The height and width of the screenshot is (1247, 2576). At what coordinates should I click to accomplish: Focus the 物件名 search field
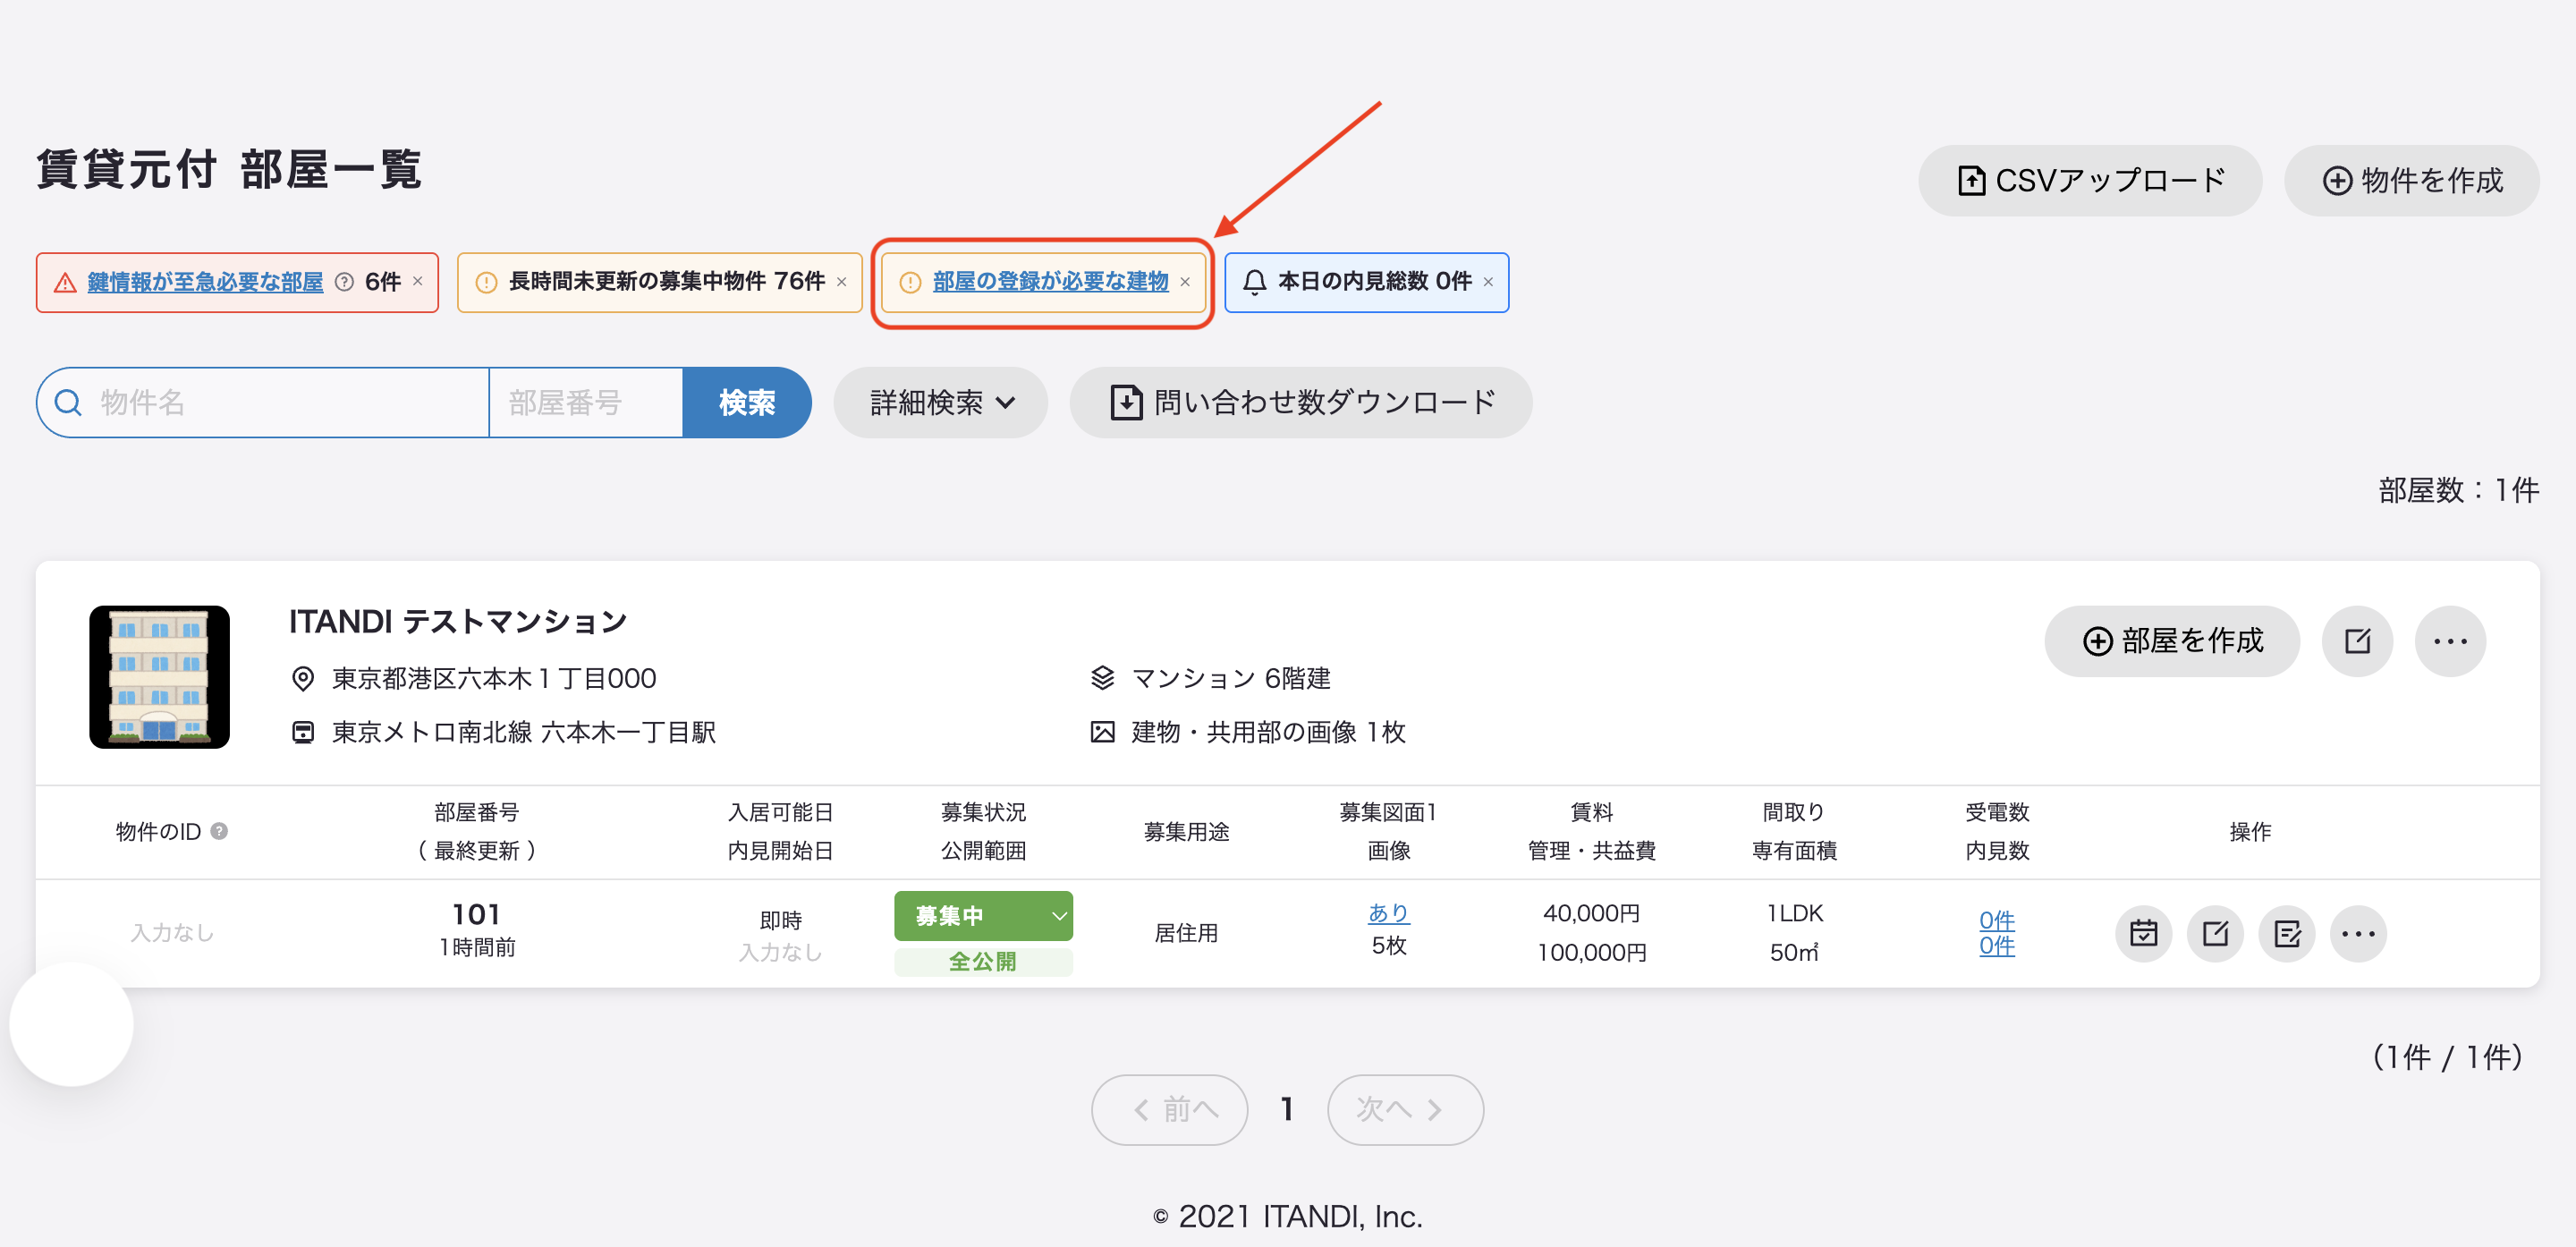coord(263,402)
